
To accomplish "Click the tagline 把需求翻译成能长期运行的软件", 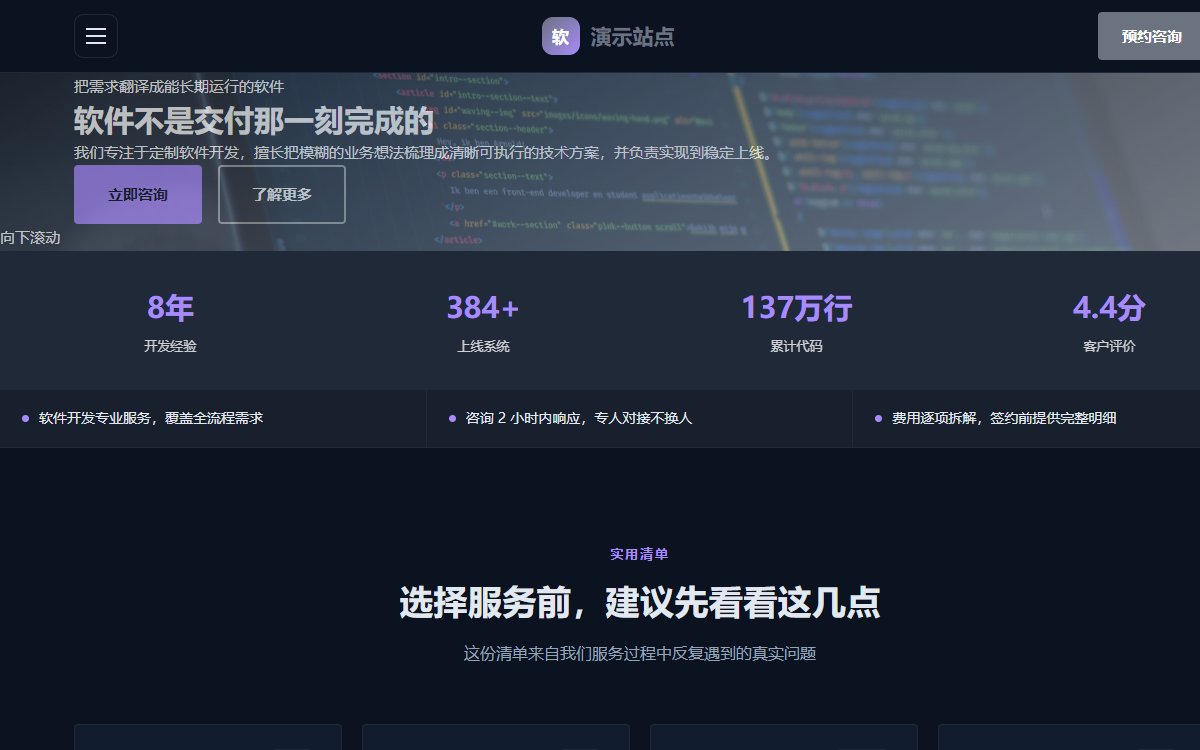I will click(x=179, y=87).
